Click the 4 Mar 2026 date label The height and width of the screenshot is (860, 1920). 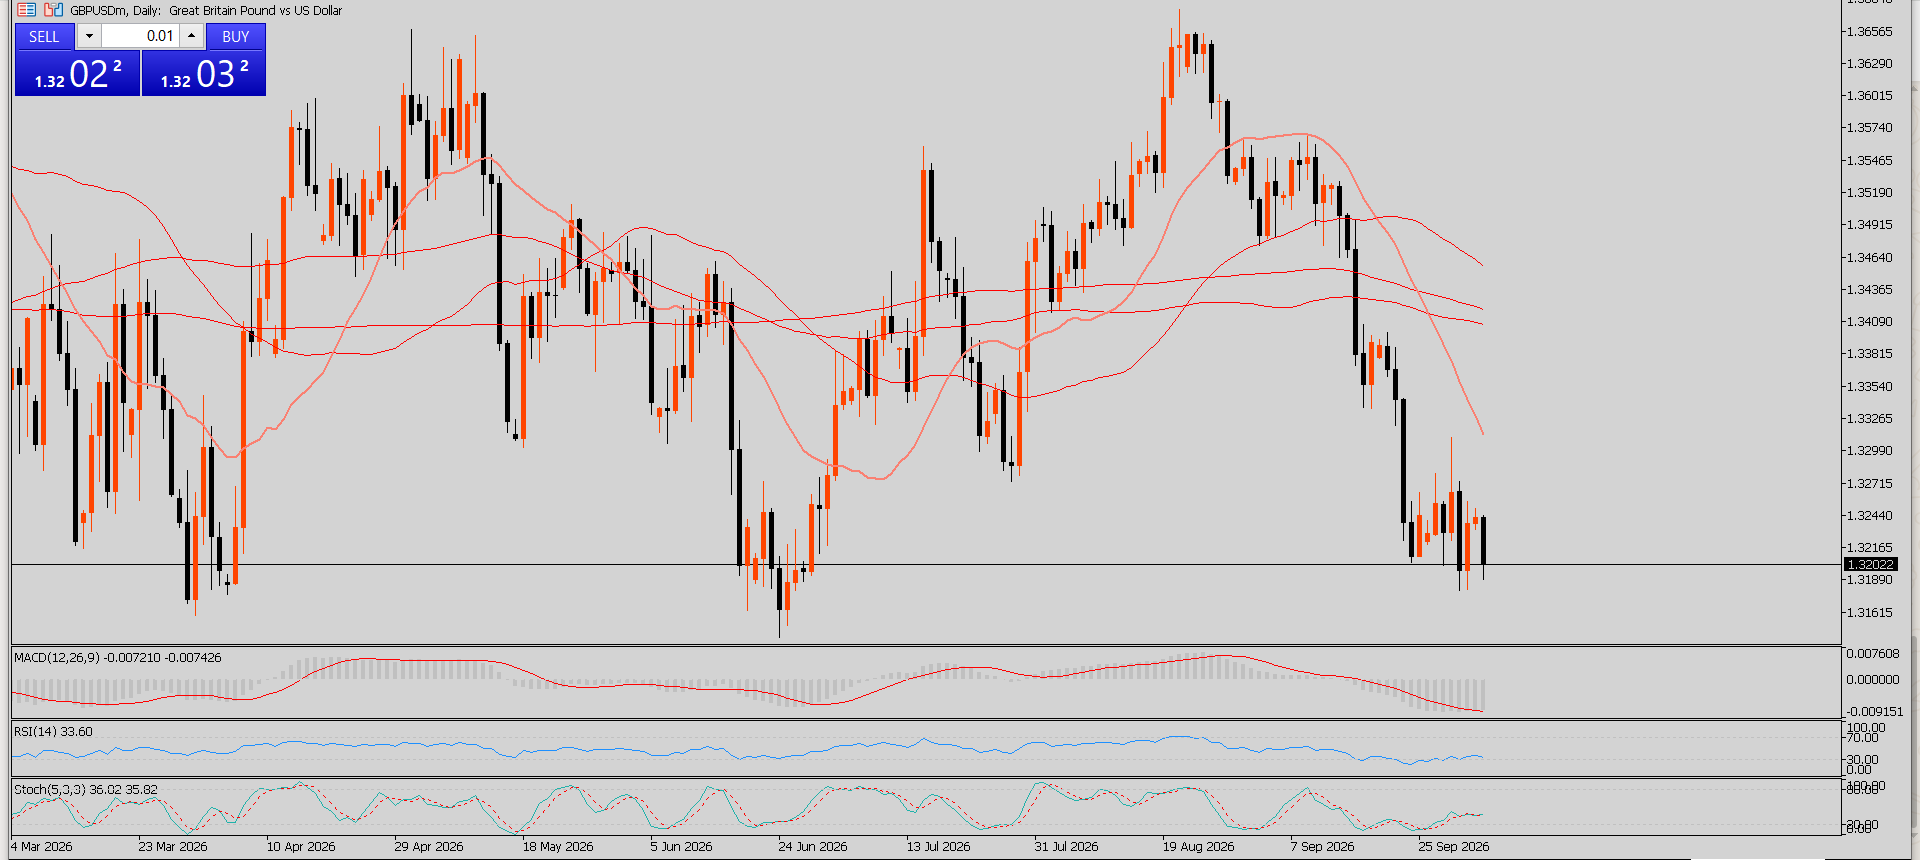click(x=42, y=846)
